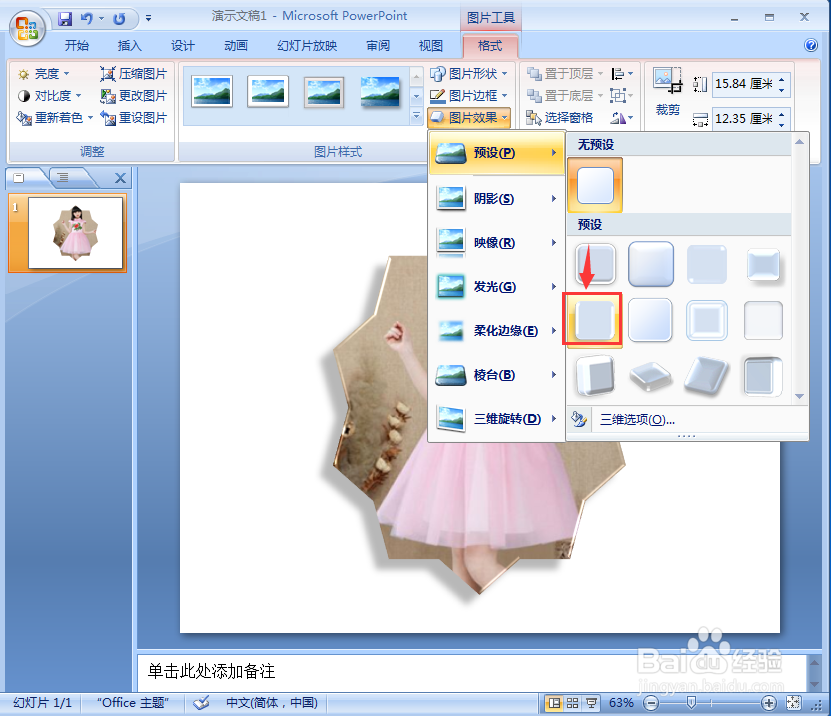Open the 3-D Rotation (三维旋转) submenu
The width and height of the screenshot is (831, 716).
(496, 419)
